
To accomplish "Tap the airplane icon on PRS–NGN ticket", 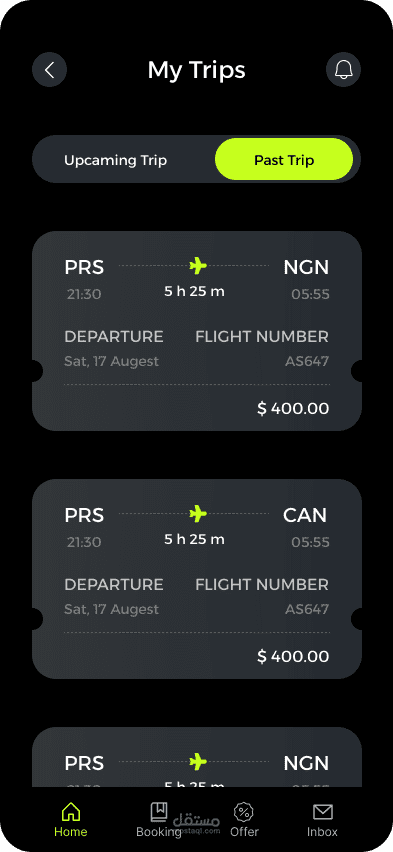I will 198,266.
